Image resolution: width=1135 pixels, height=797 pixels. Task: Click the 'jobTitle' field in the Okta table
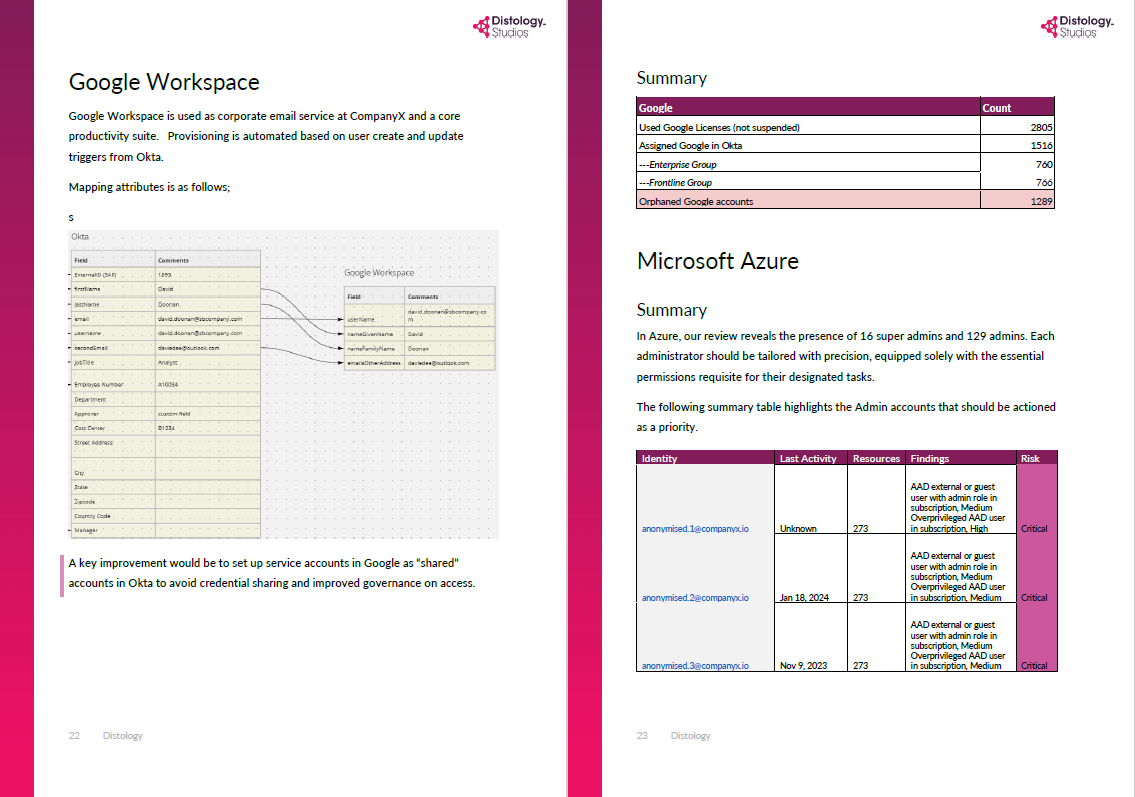coord(84,362)
